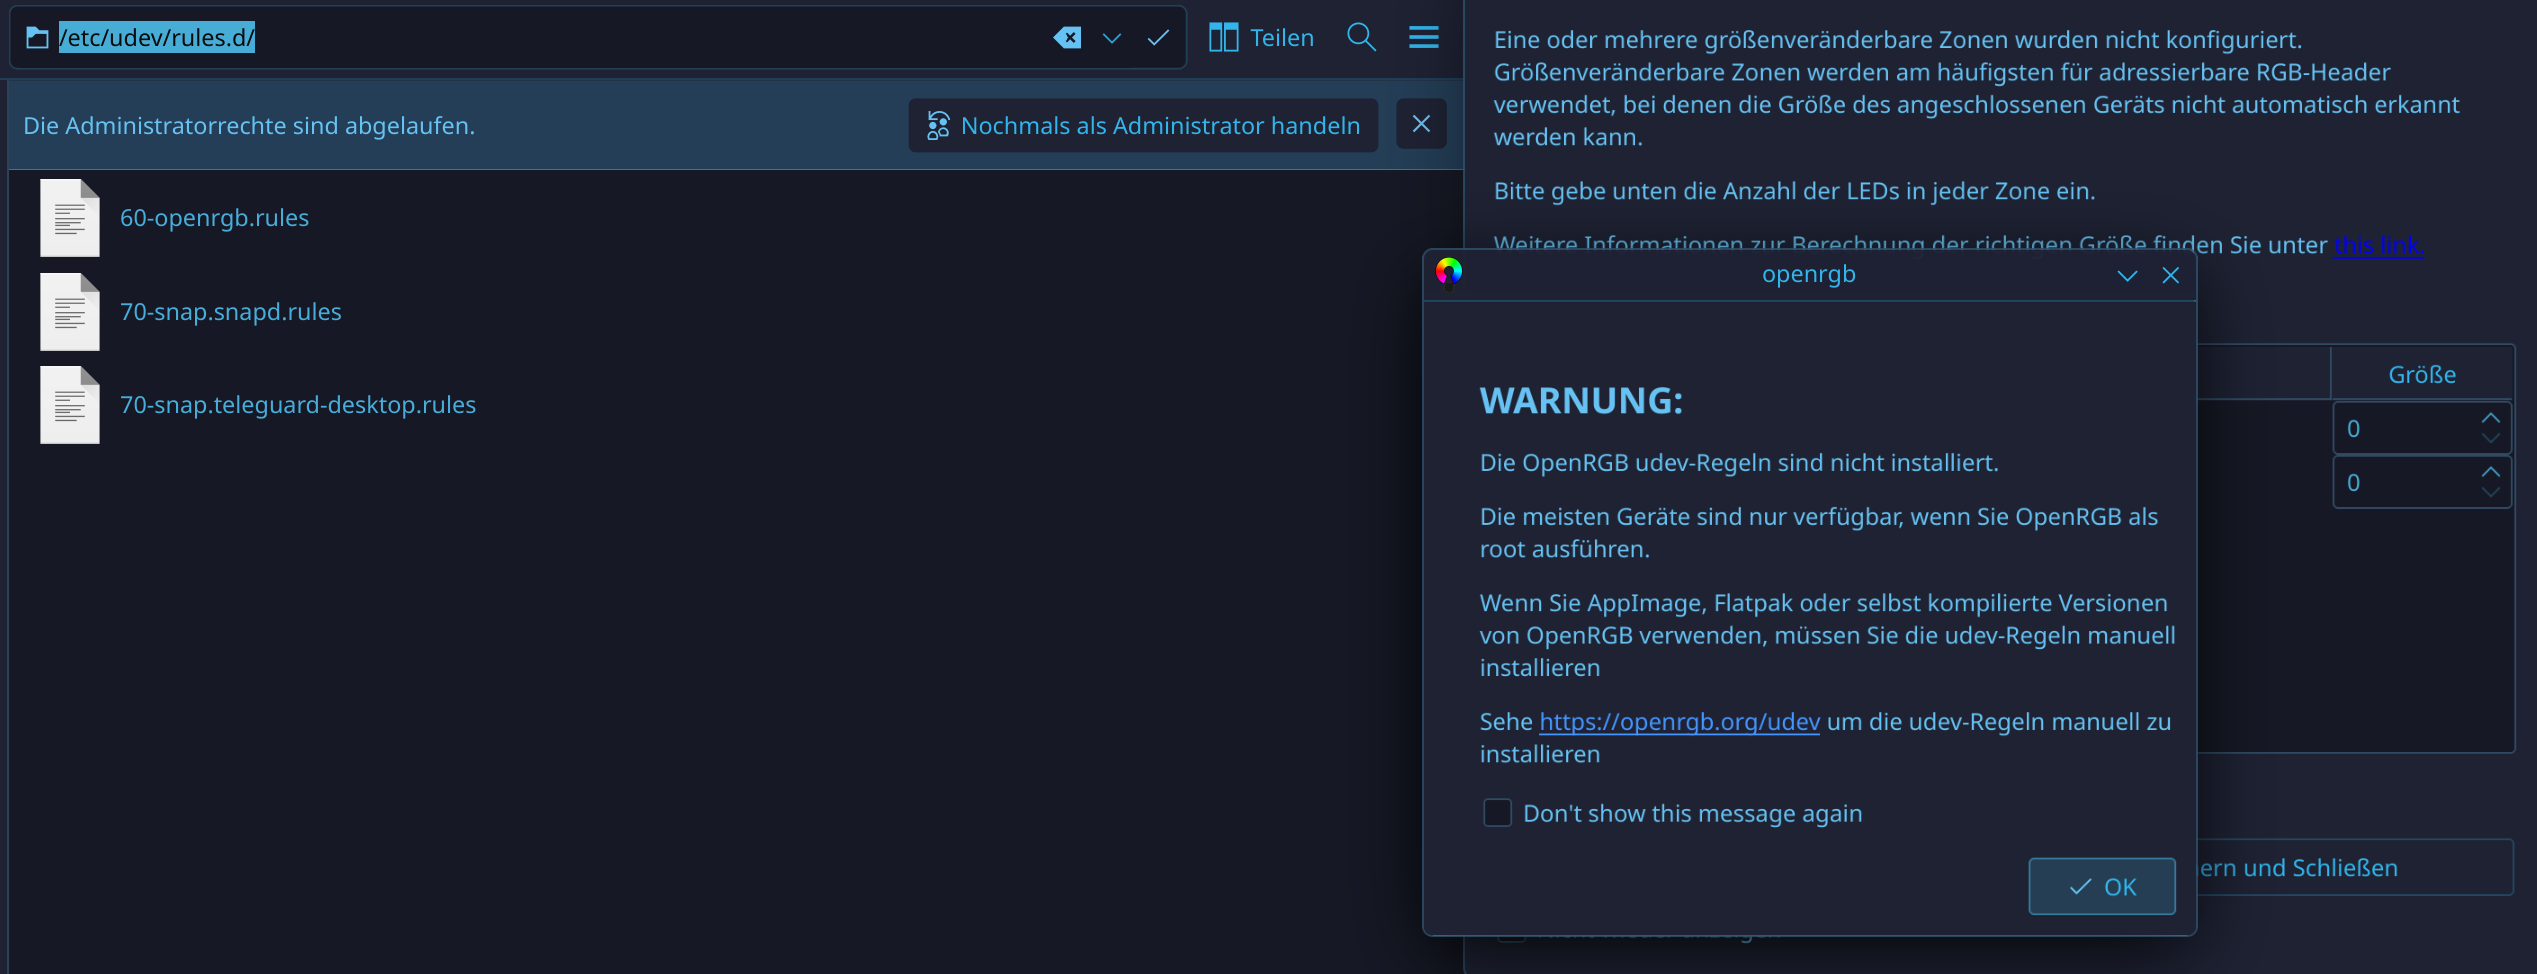Click the 60-openrgb.rules file icon
Image resolution: width=2537 pixels, height=974 pixels.
pos(70,218)
